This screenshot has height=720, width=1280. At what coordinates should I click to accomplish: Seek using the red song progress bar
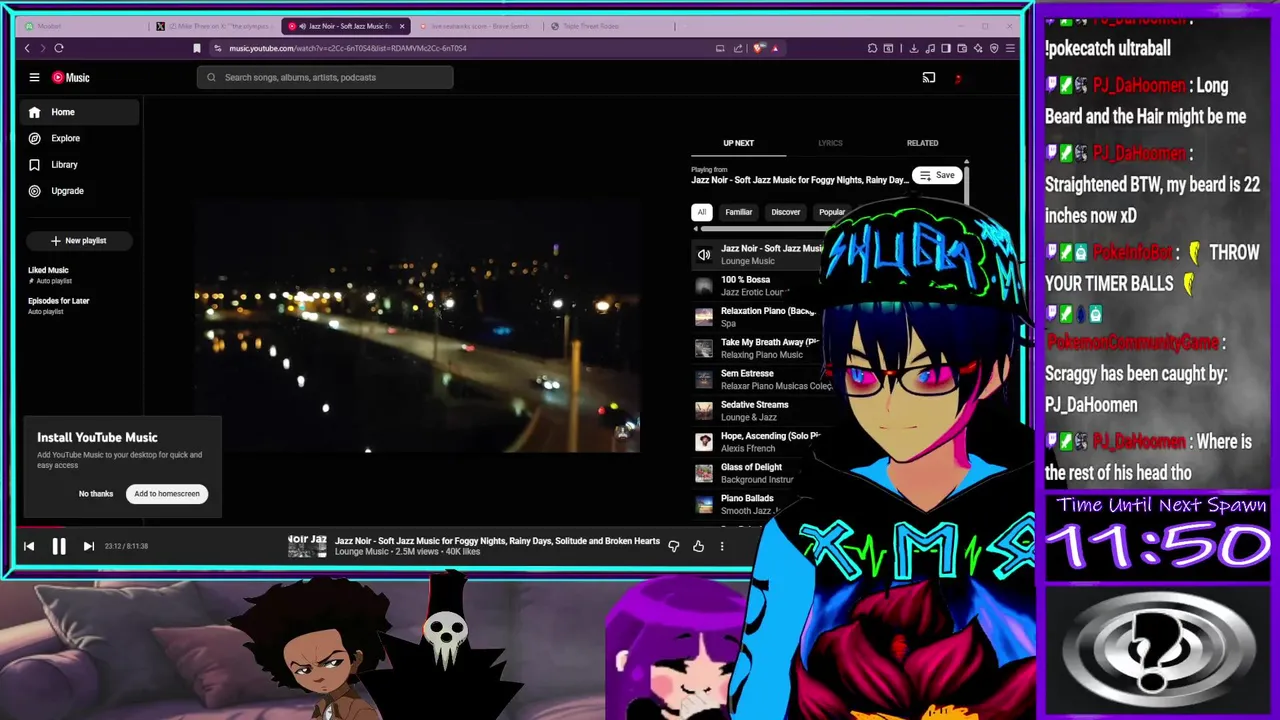click(40, 527)
